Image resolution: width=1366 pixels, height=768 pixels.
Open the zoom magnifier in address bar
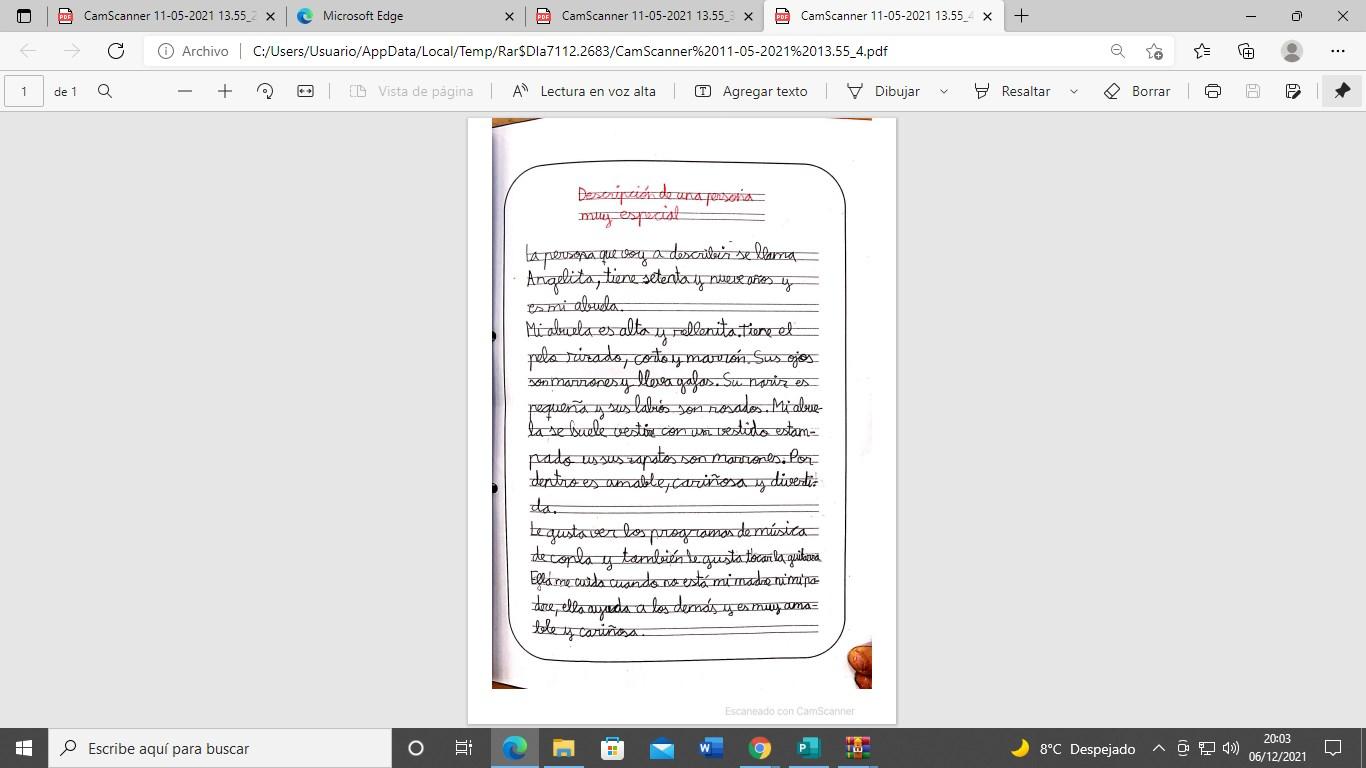click(1117, 51)
